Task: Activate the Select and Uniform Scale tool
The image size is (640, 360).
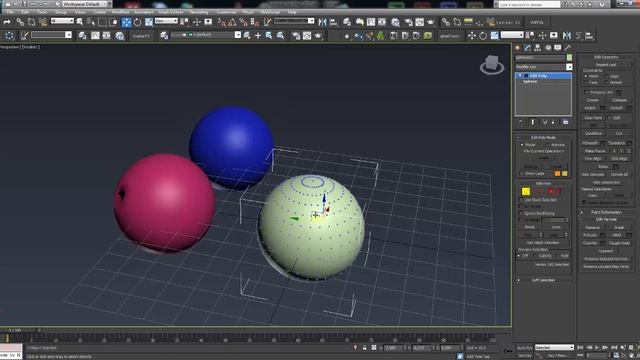Action: point(149,22)
